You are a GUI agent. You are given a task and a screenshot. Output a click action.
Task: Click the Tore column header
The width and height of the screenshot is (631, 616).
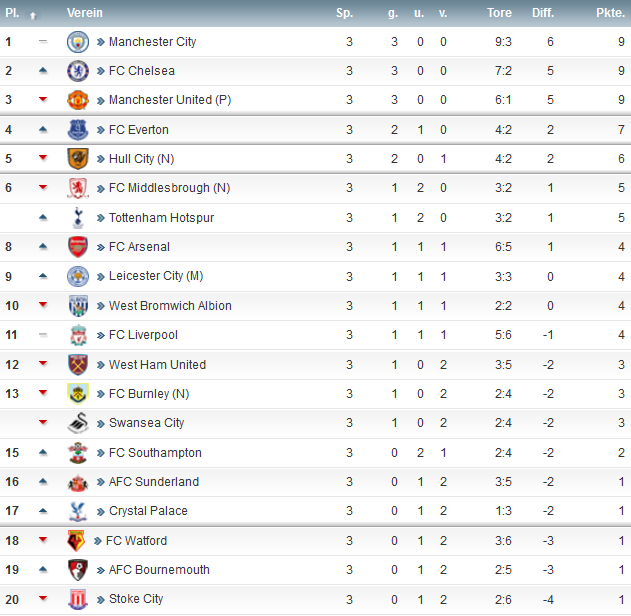tap(499, 13)
